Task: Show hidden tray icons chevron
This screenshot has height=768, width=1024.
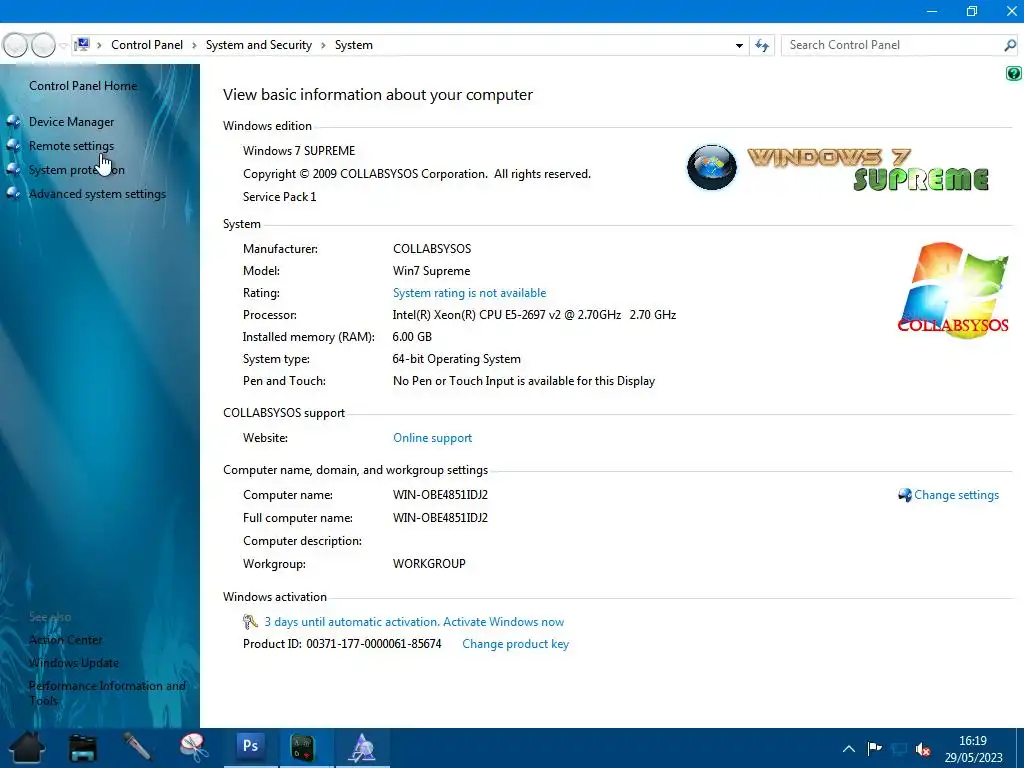Action: (x=848, y=749)
